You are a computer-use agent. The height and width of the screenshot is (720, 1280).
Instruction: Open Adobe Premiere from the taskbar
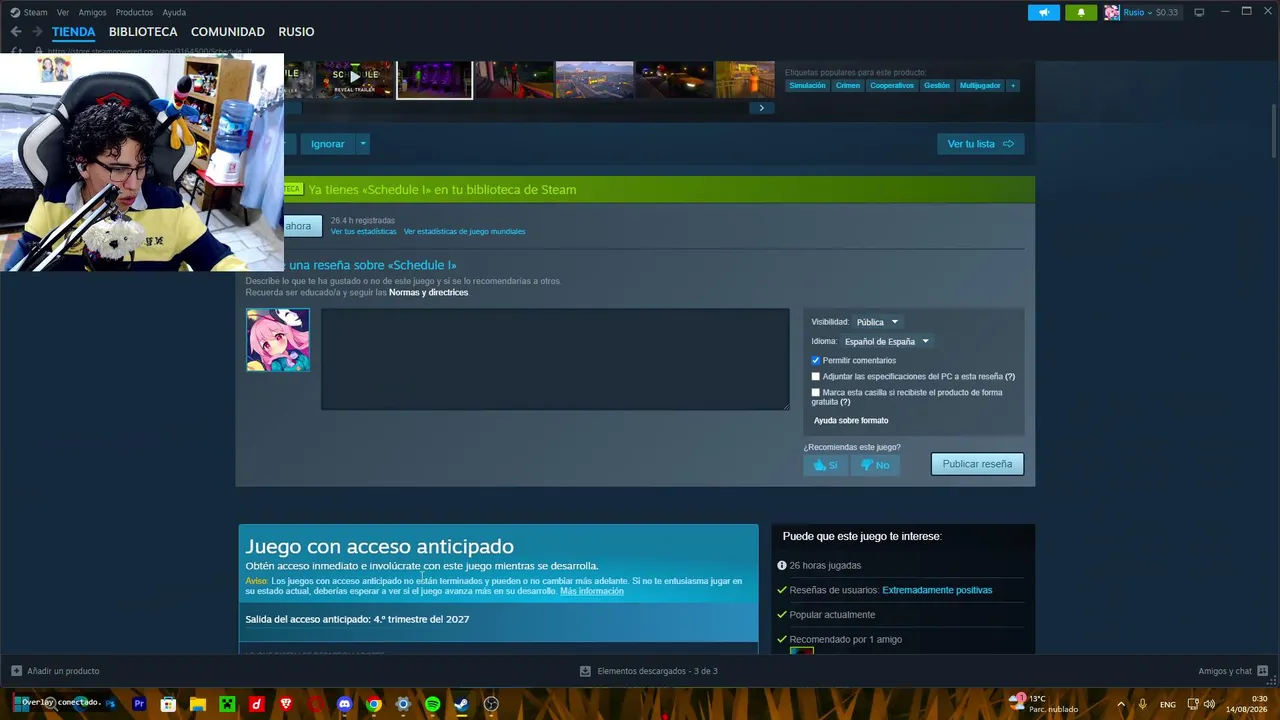(x=139, y=704)
